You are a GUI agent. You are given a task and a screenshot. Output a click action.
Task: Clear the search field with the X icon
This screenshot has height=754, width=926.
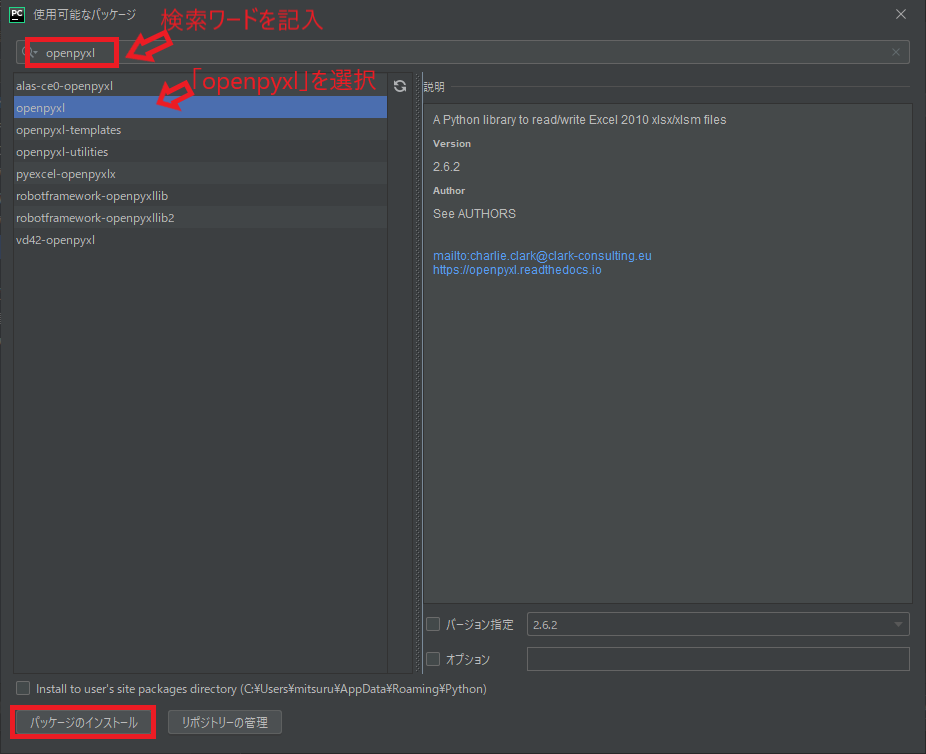tap(896, 53)
